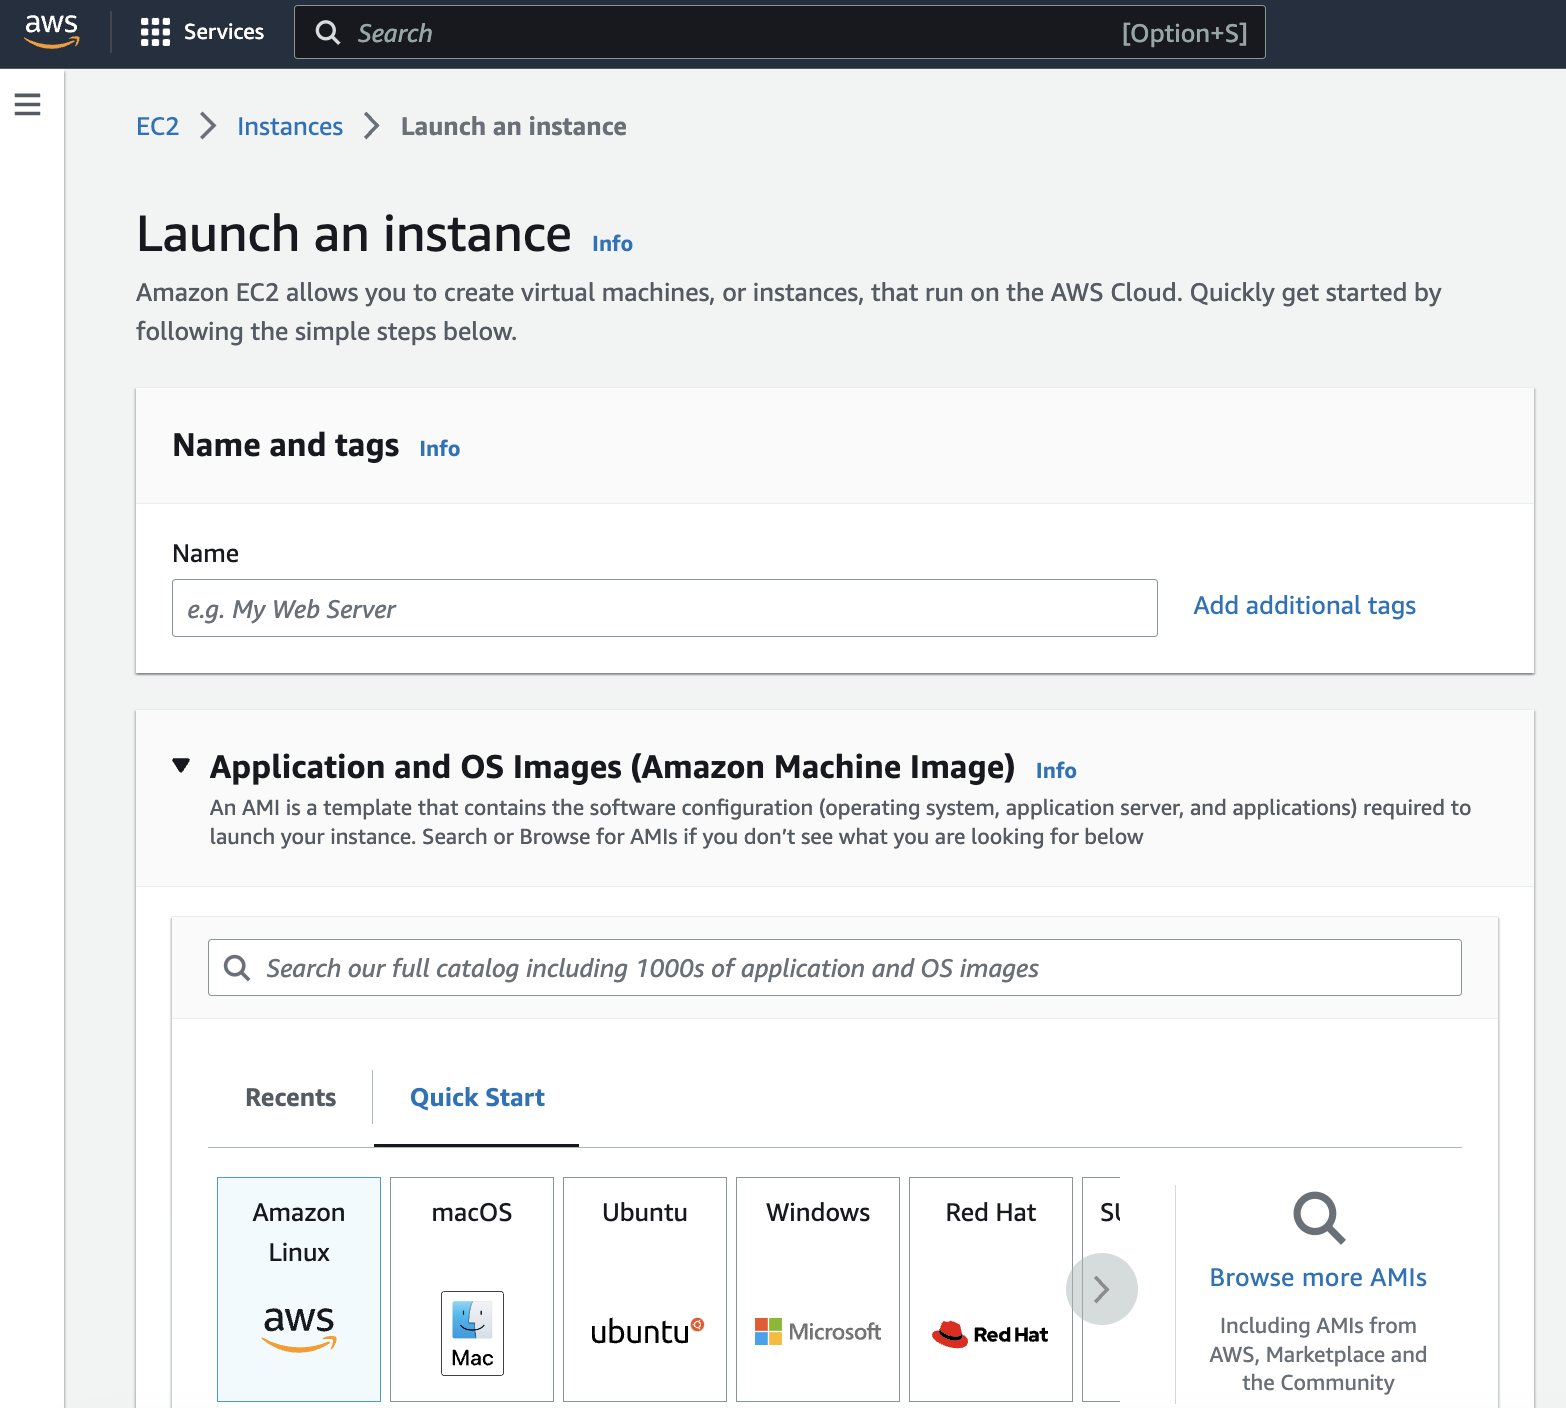Select the partially visible SUSE AMI tile

1102,1212
